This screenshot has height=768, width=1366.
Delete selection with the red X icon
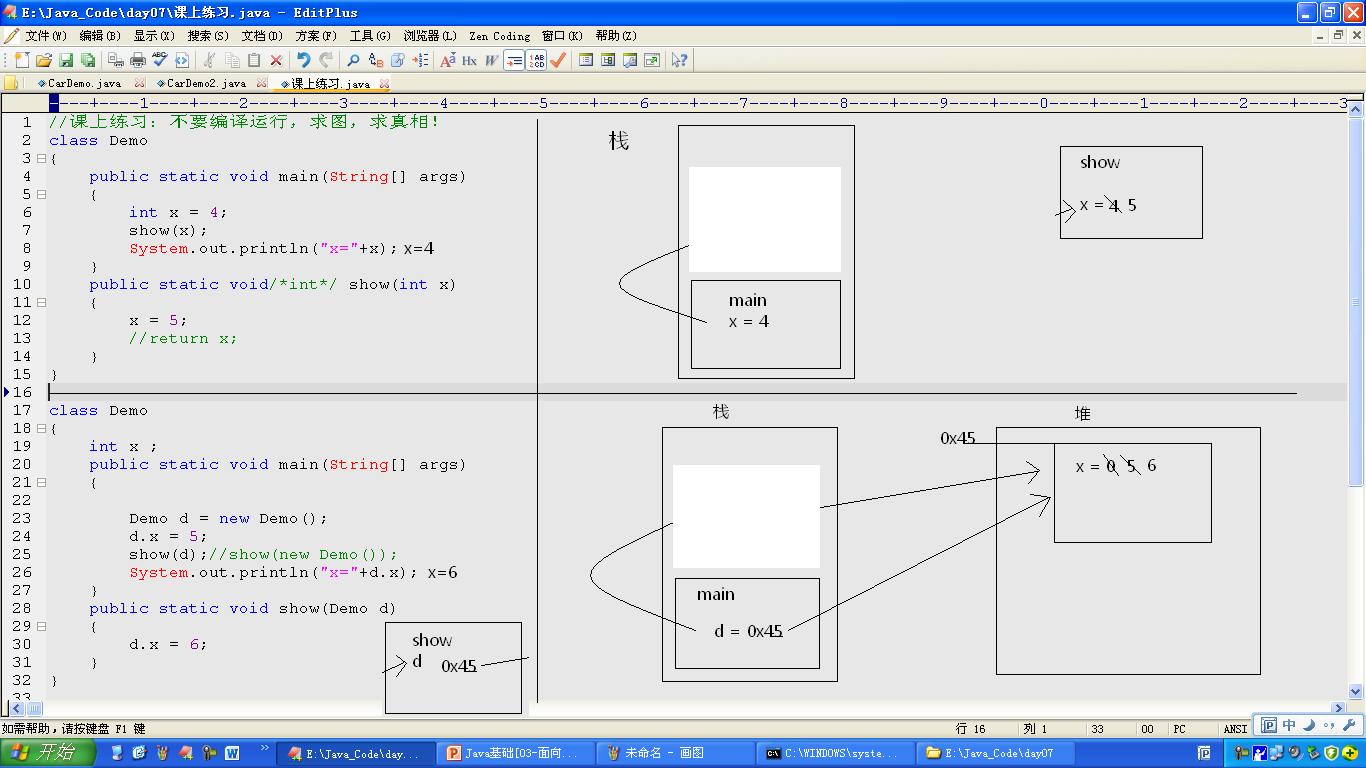pos(276,60)
